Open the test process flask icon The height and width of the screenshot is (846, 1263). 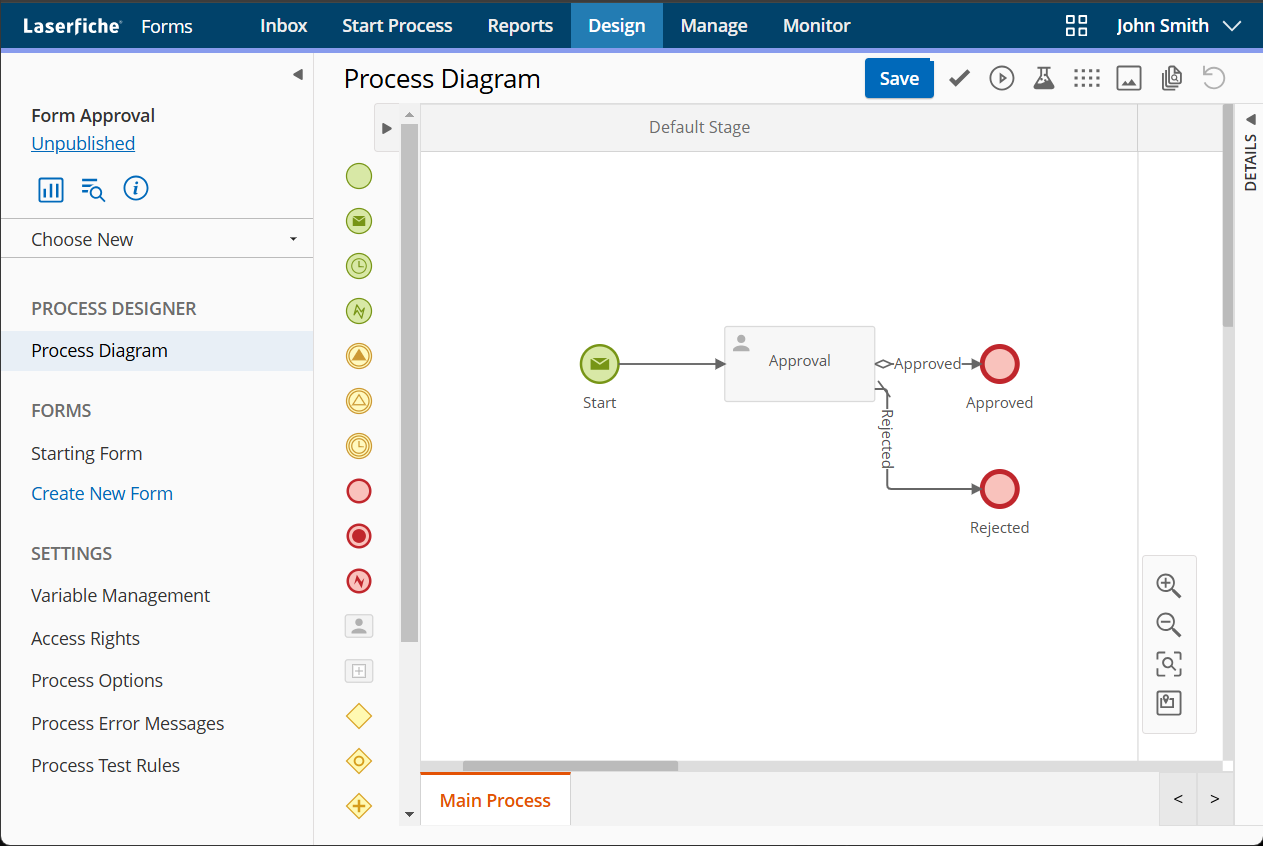click(x=1044, y=78)
